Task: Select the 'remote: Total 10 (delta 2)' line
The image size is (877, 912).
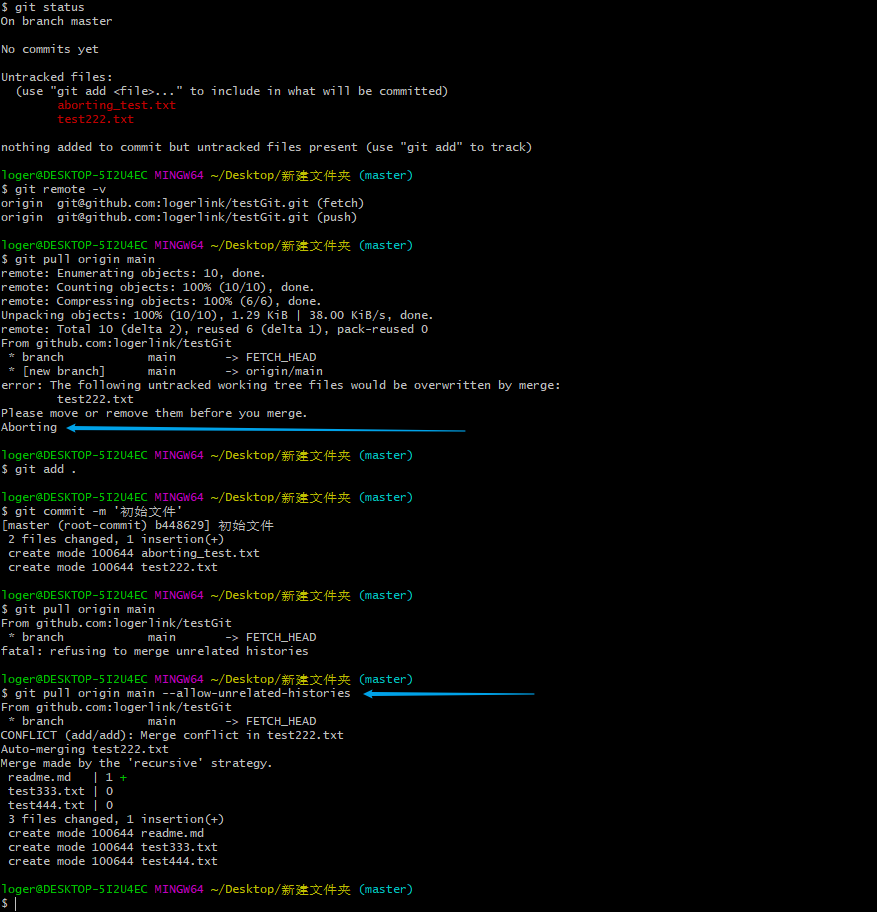Action: [x=215, y=329]
